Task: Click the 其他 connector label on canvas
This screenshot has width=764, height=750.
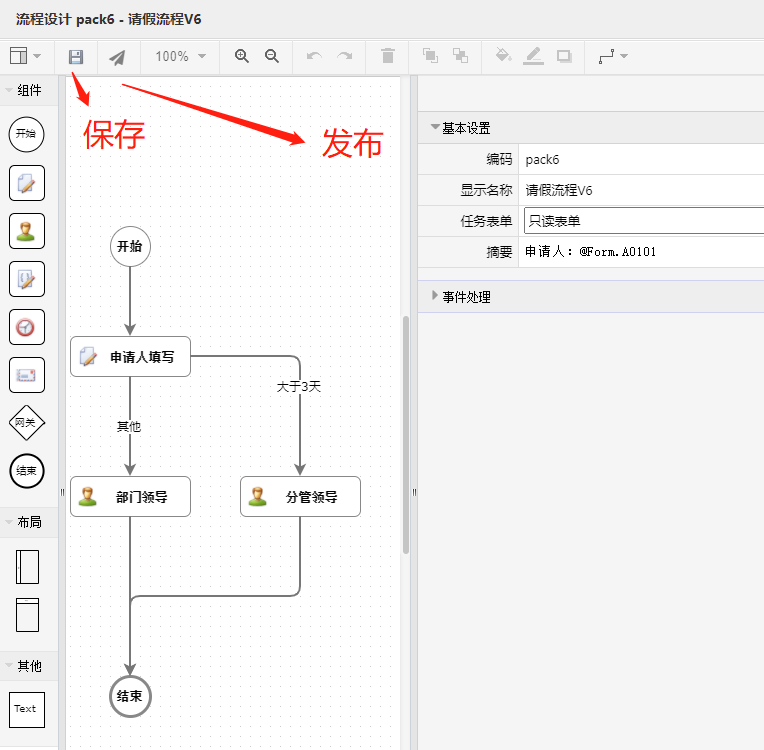Action: click(129, 426)
